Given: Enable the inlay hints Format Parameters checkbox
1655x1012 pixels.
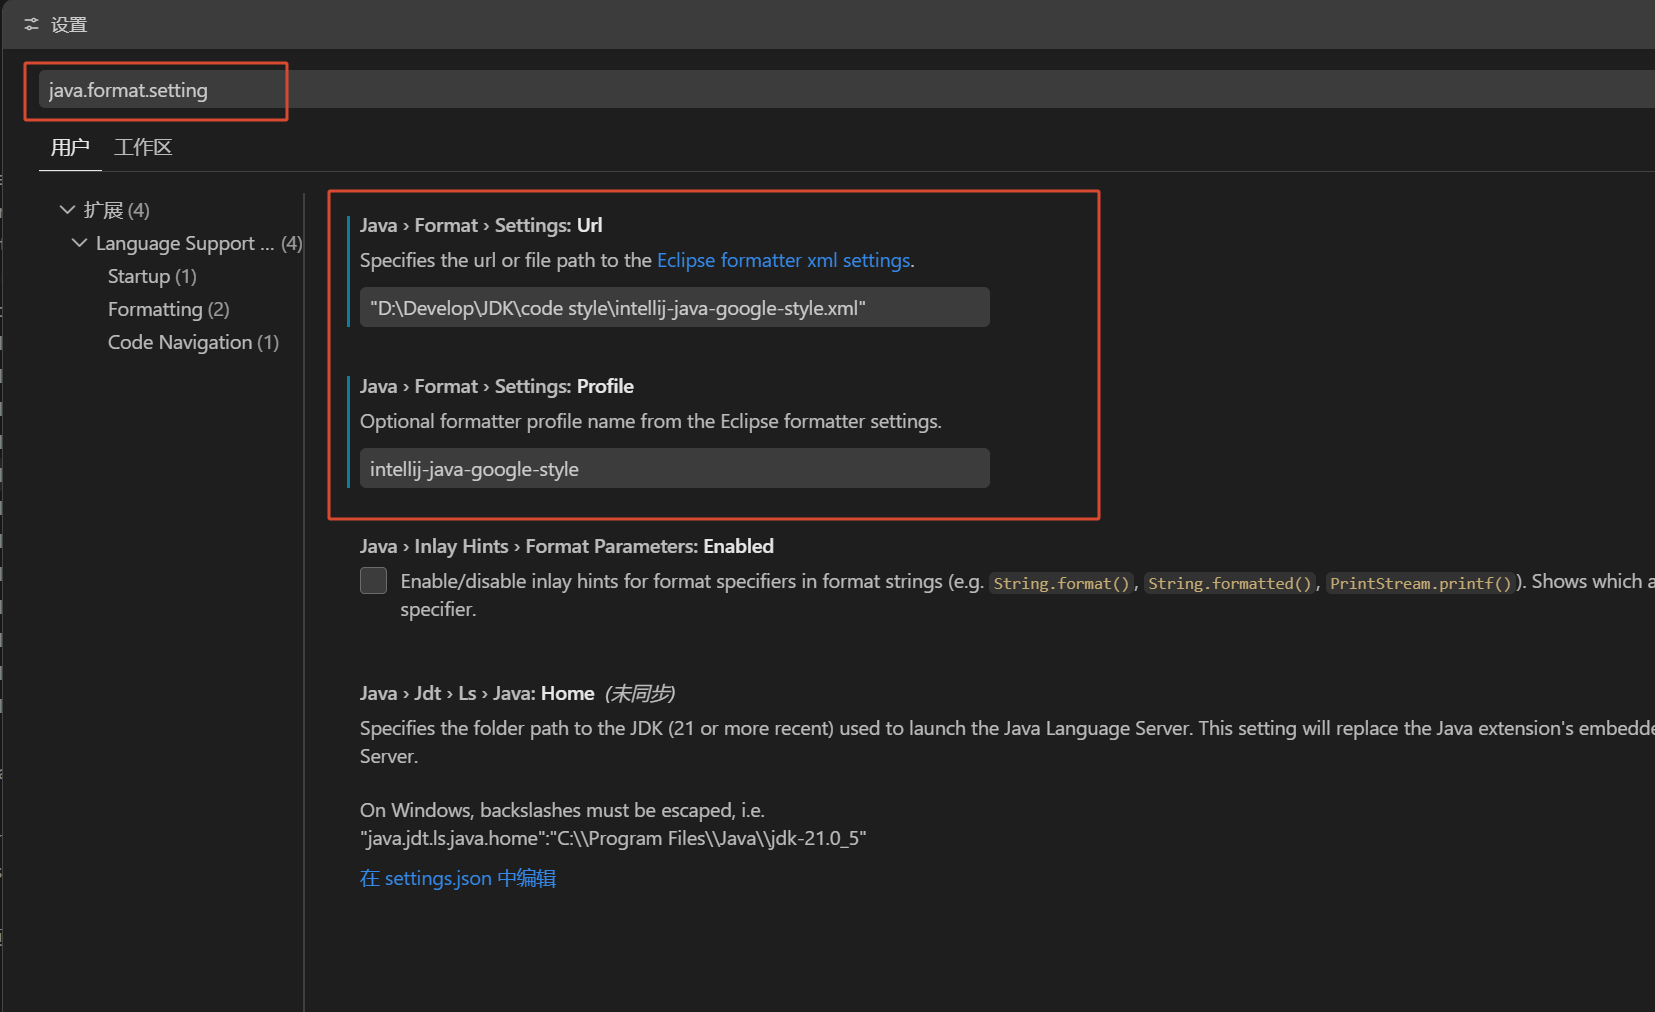Looking at the screenshot, I should click(x=374, y=581).
